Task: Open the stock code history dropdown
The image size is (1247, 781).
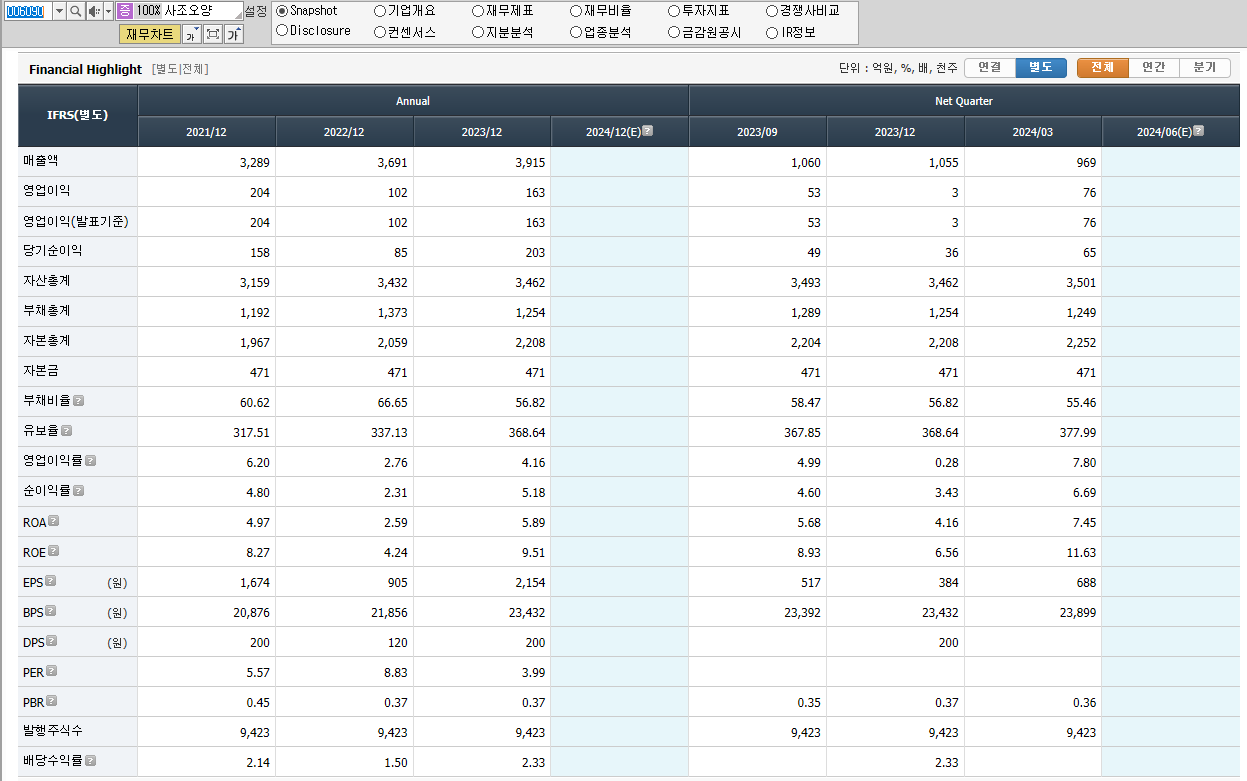Action: coord(59,10)
